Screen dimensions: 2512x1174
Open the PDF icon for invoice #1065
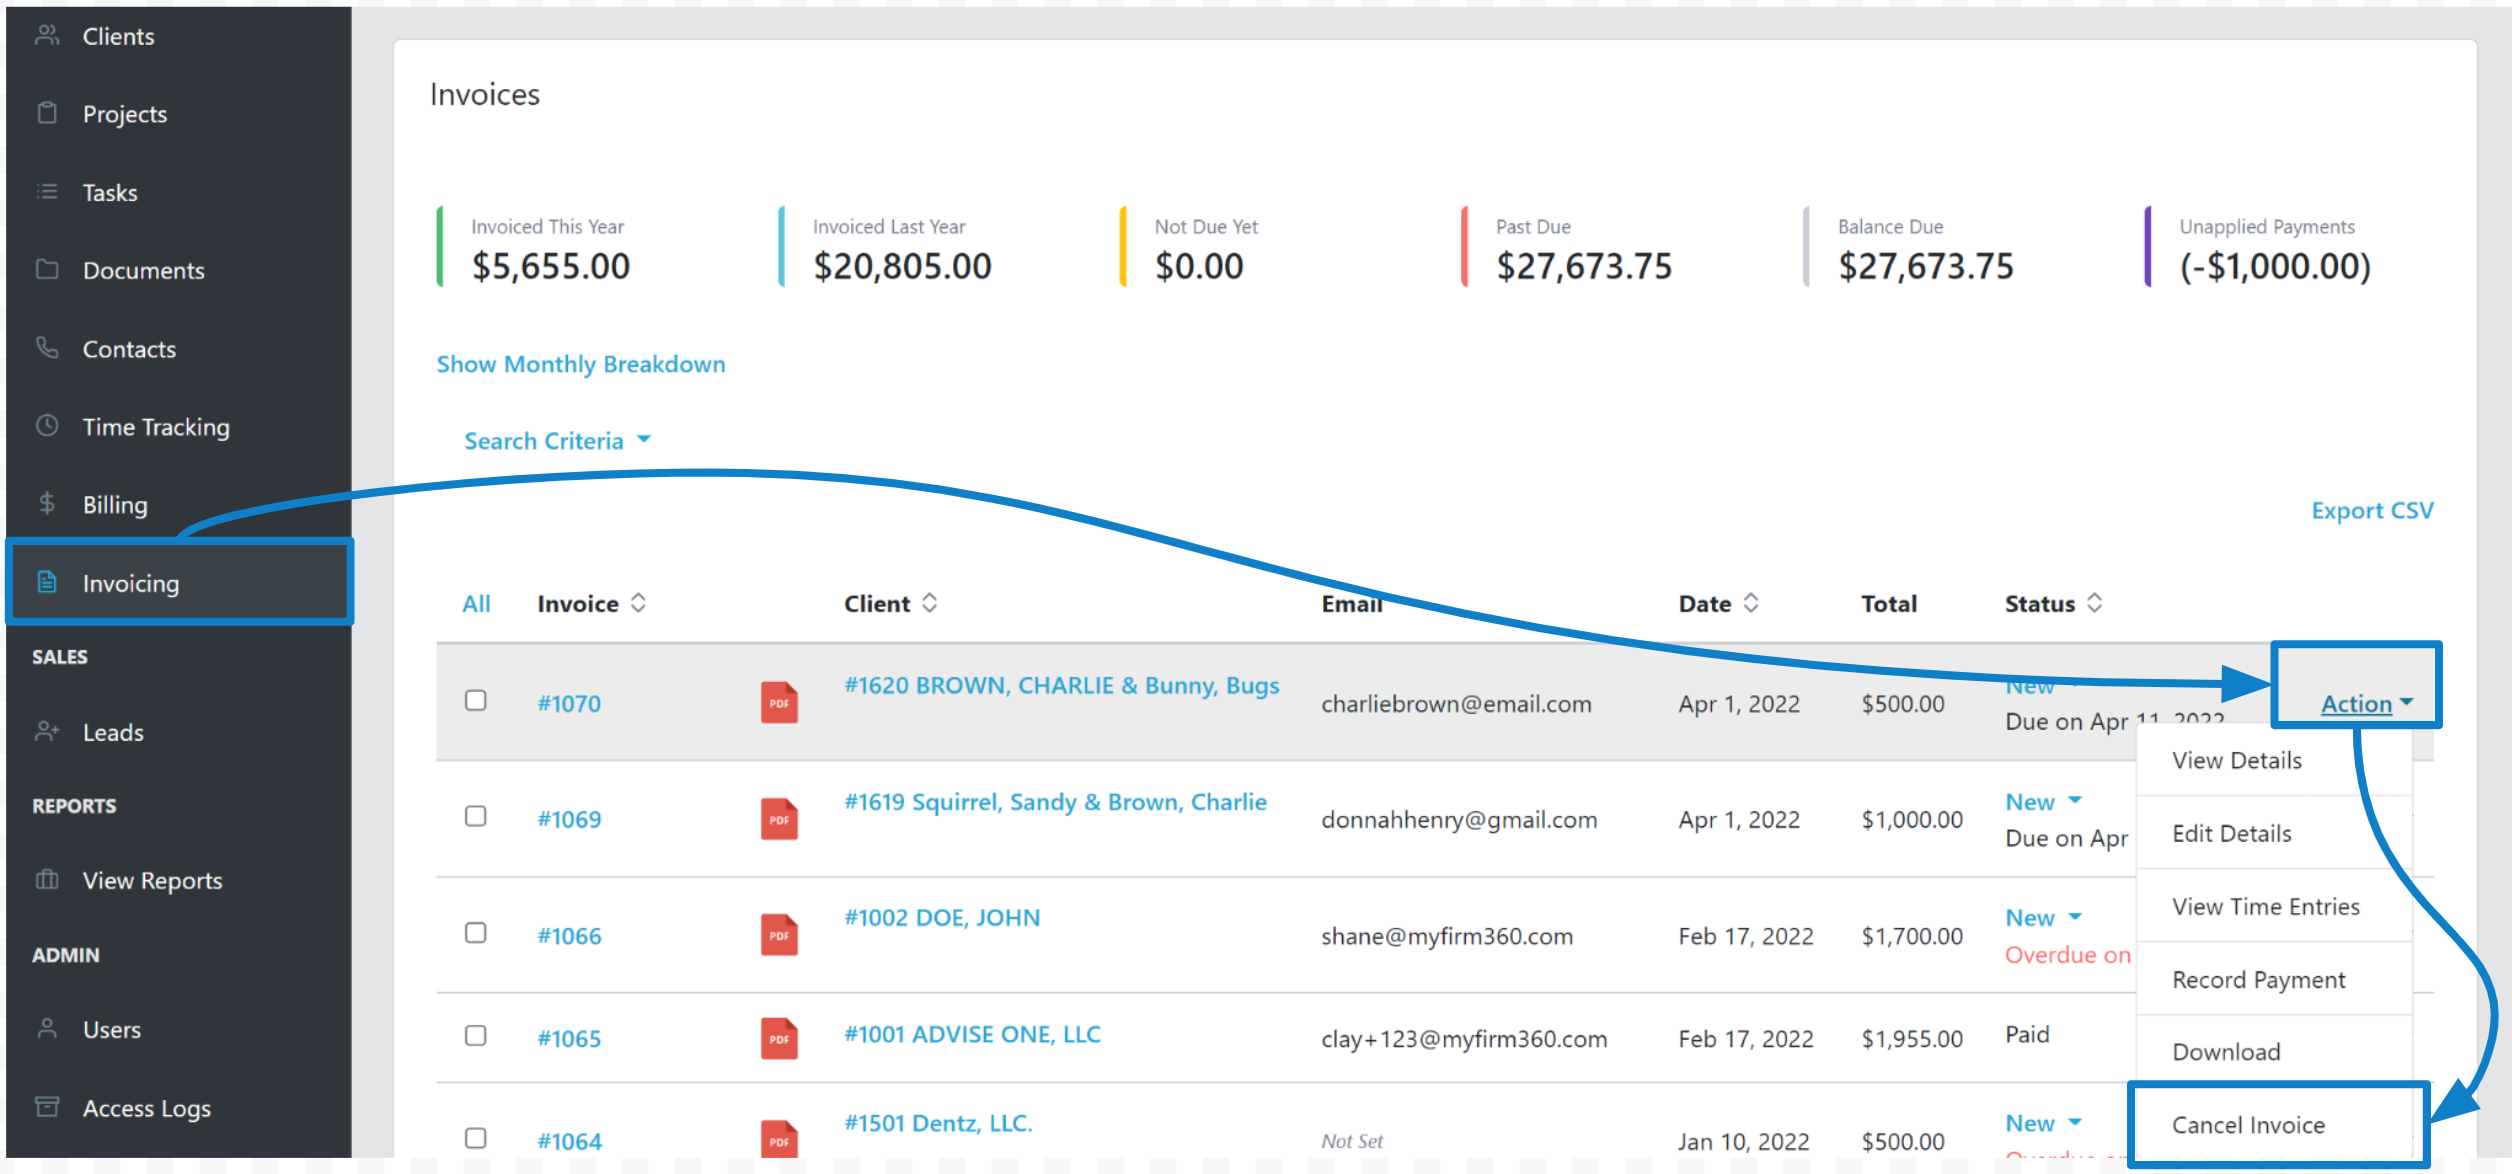(x=779, y=1038)
